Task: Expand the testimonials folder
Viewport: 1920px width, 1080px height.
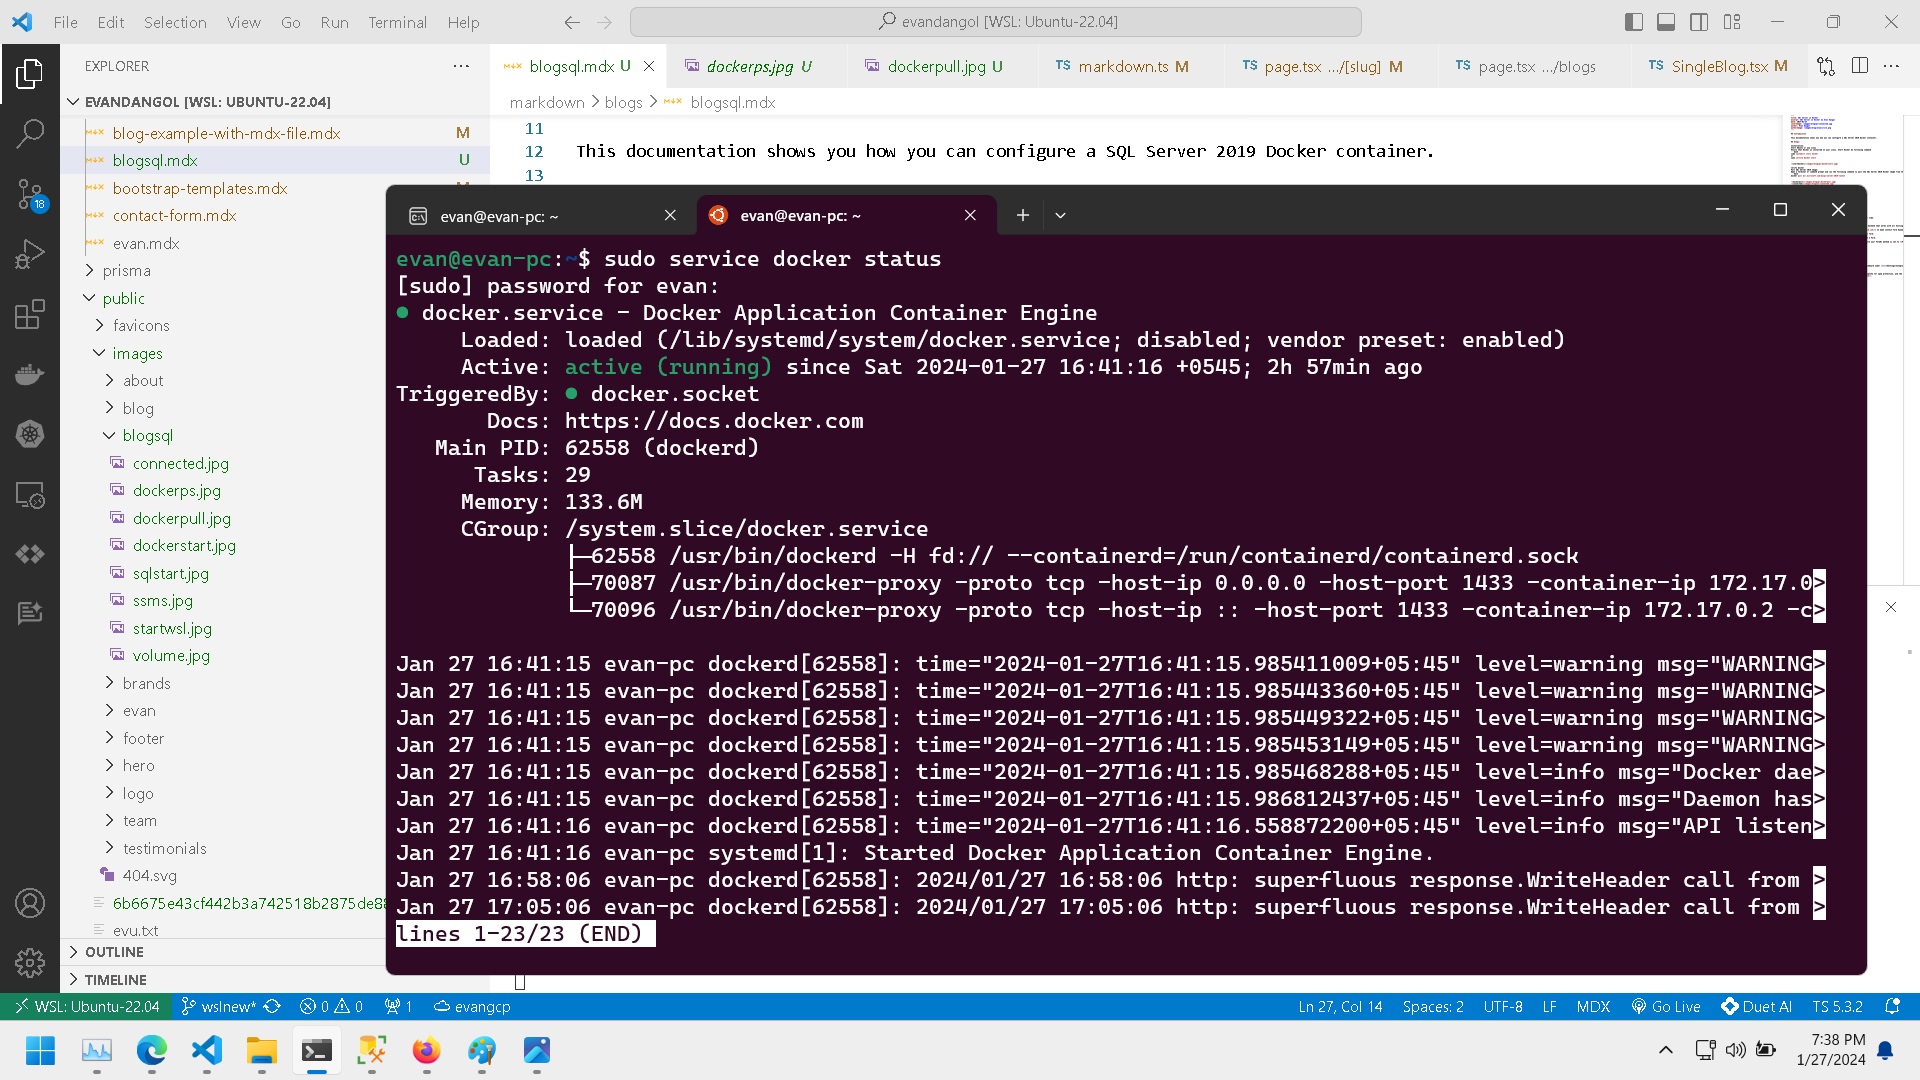Action: [164, 849]
